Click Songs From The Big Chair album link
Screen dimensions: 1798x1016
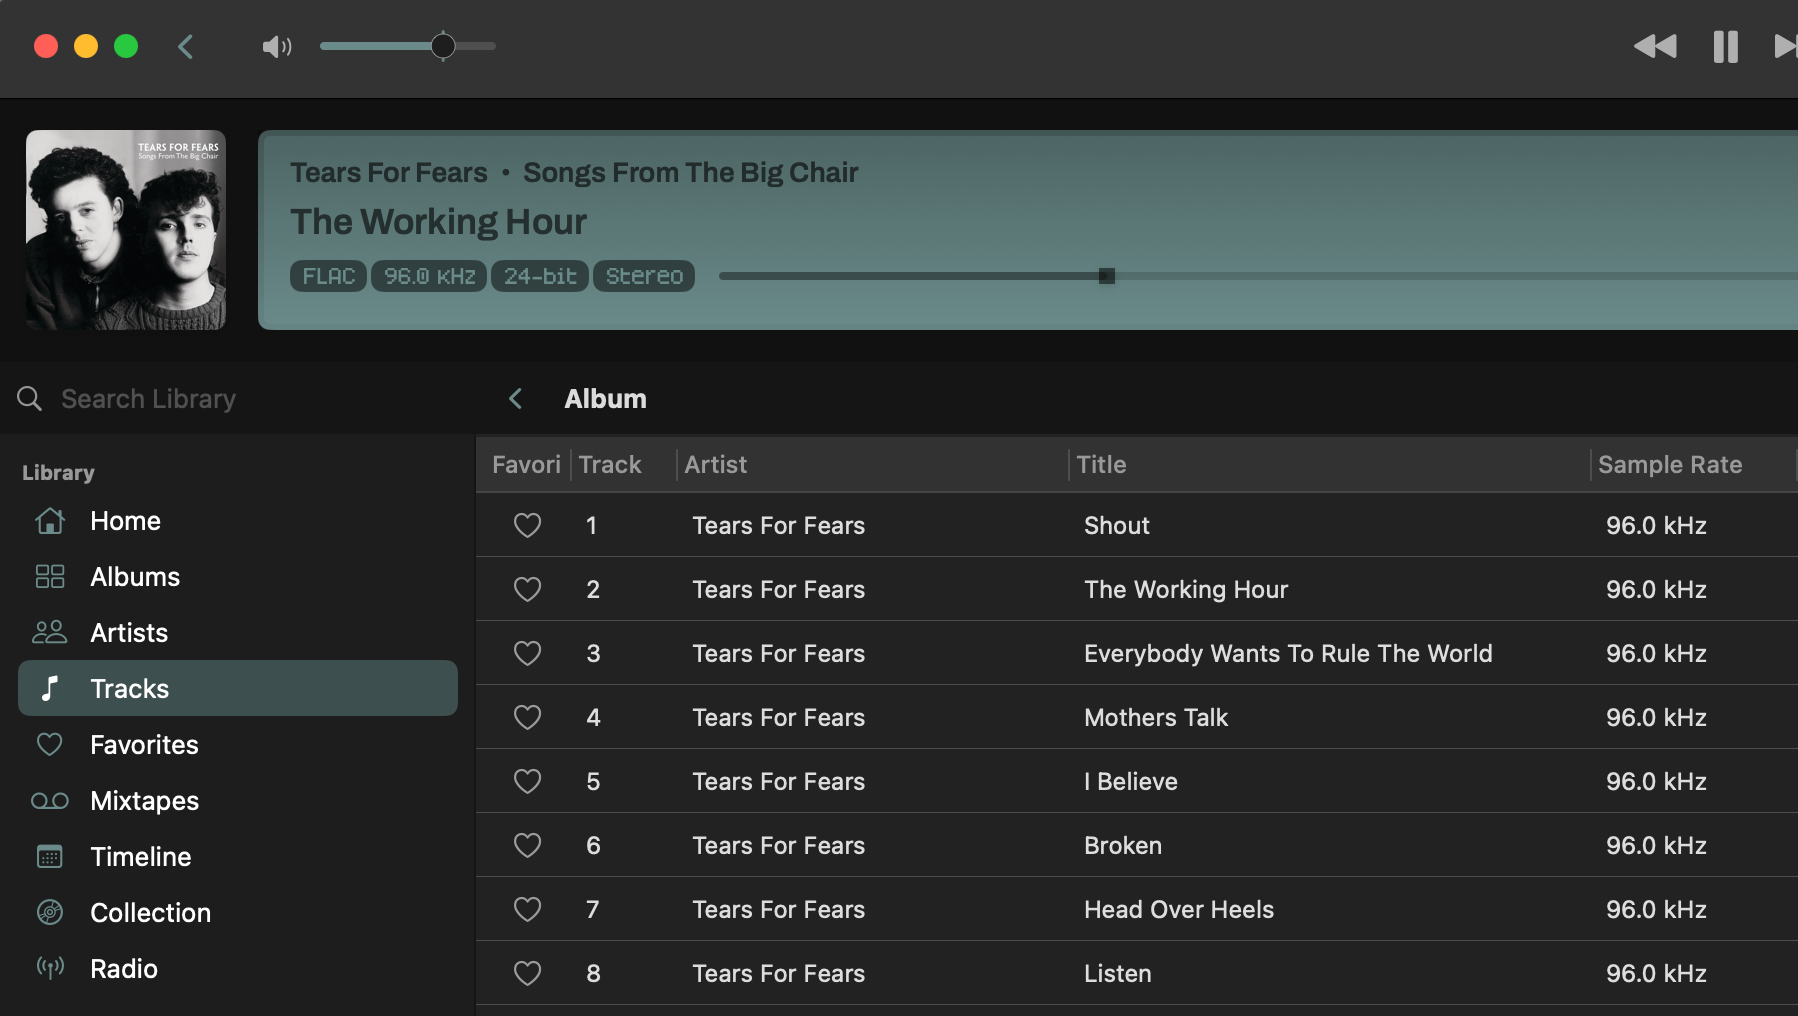691,173
